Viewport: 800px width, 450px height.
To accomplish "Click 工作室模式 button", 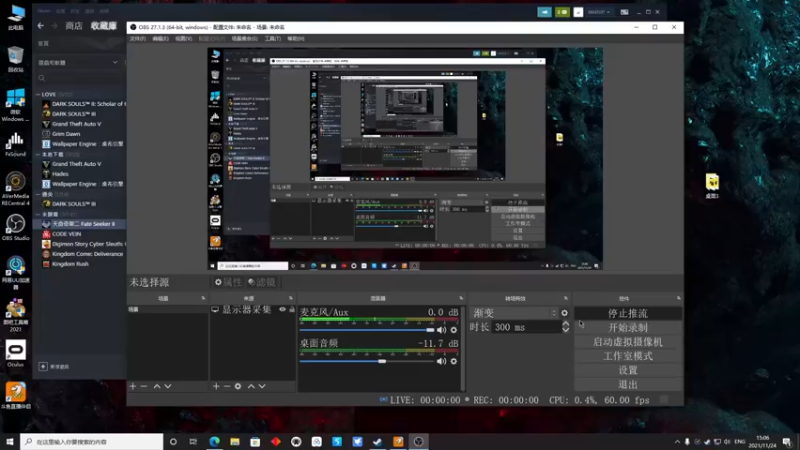I will (x=628, y=356).
